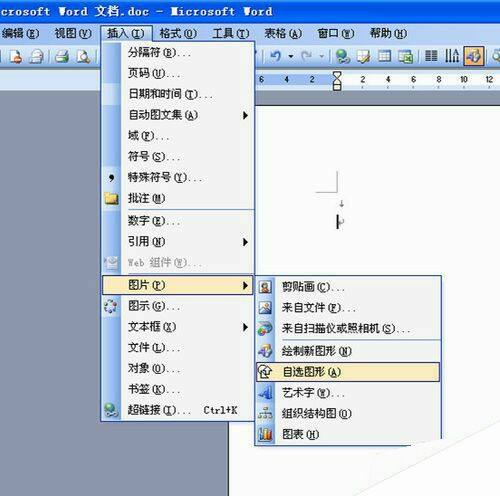The height and width of the screenshot is (496, 500).
Task: Click the clip art icon beside 剪贴画
Action: pos(265,287)
